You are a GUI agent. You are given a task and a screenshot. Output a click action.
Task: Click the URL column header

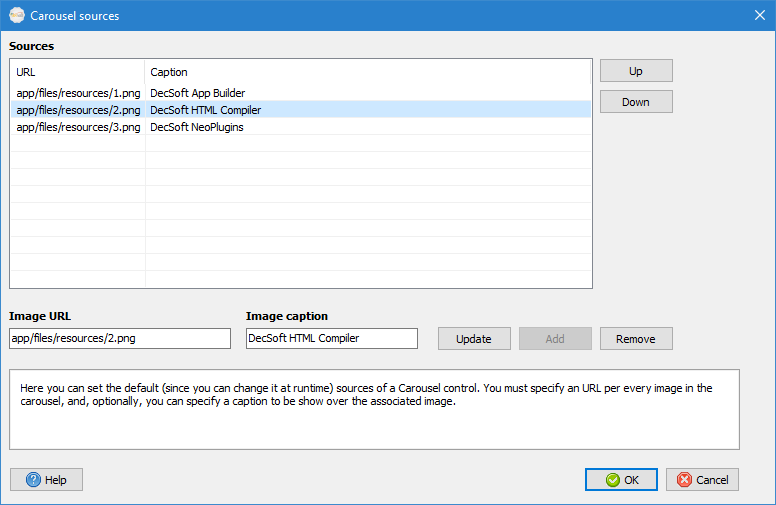[x=78, y=72]
